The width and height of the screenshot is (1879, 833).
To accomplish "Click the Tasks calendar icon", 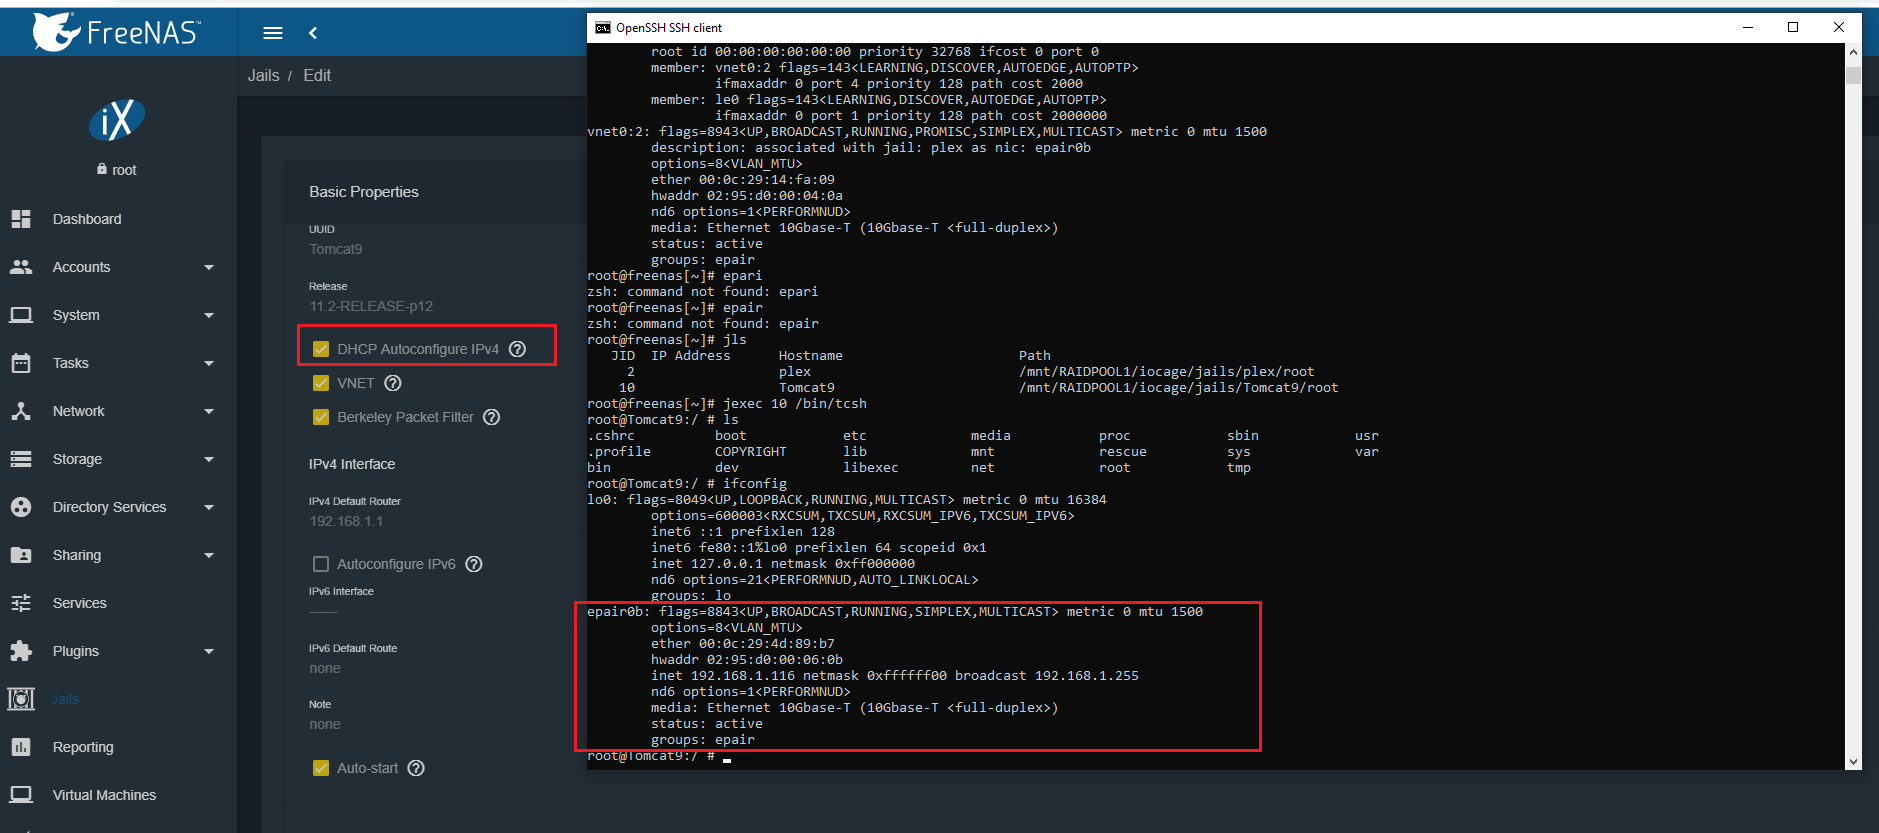I will point(21,363).
